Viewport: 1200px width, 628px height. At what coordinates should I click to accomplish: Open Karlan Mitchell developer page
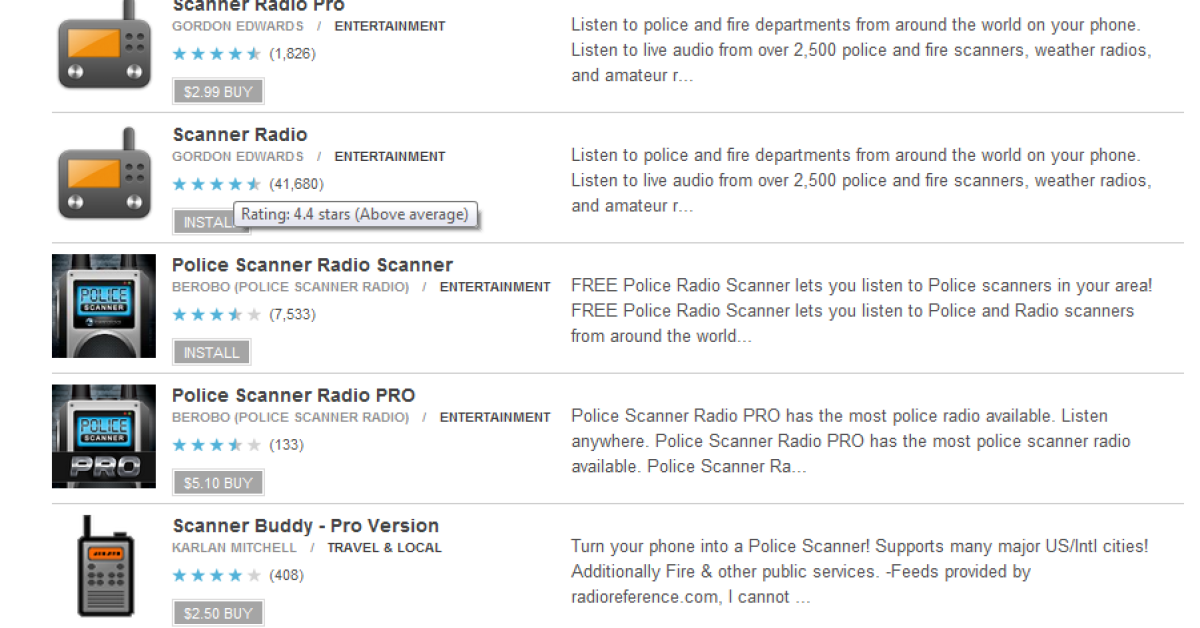(234, 548)
